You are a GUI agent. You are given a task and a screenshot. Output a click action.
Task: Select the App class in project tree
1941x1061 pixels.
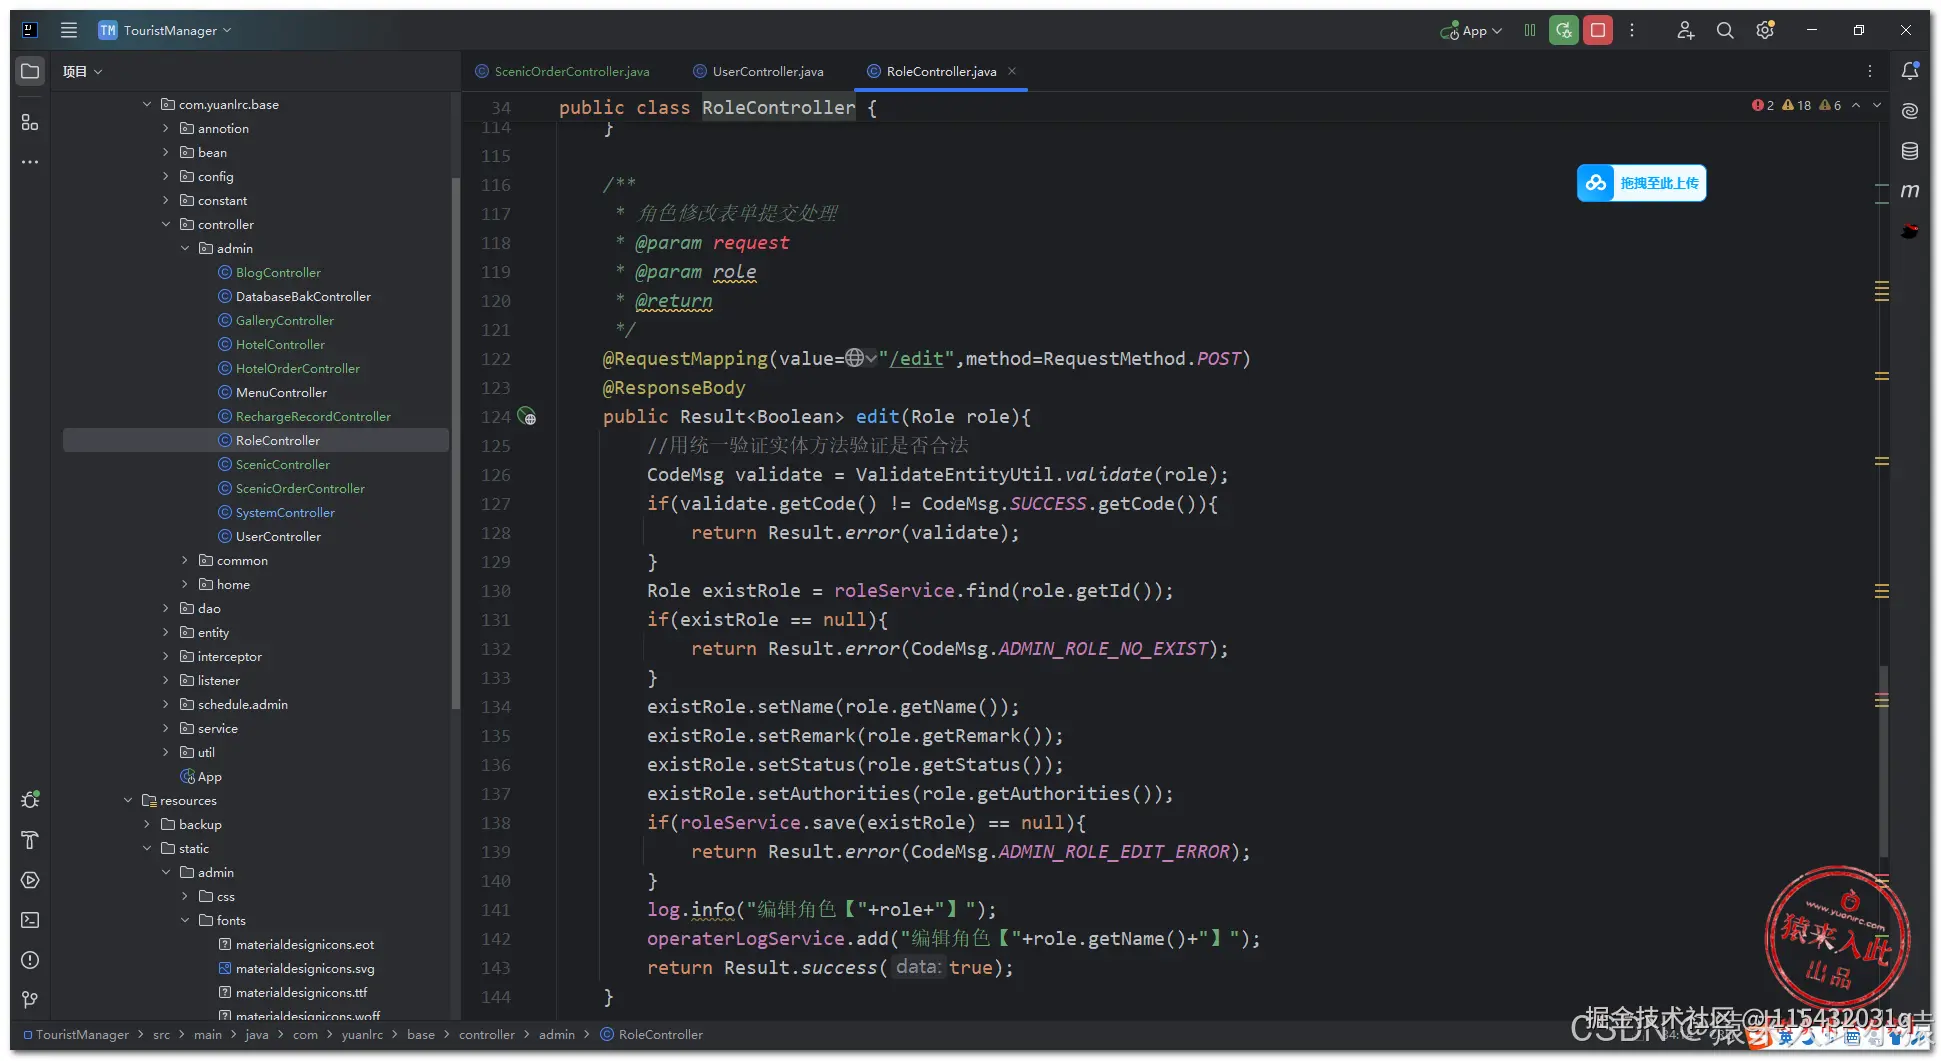click(200, 776)
